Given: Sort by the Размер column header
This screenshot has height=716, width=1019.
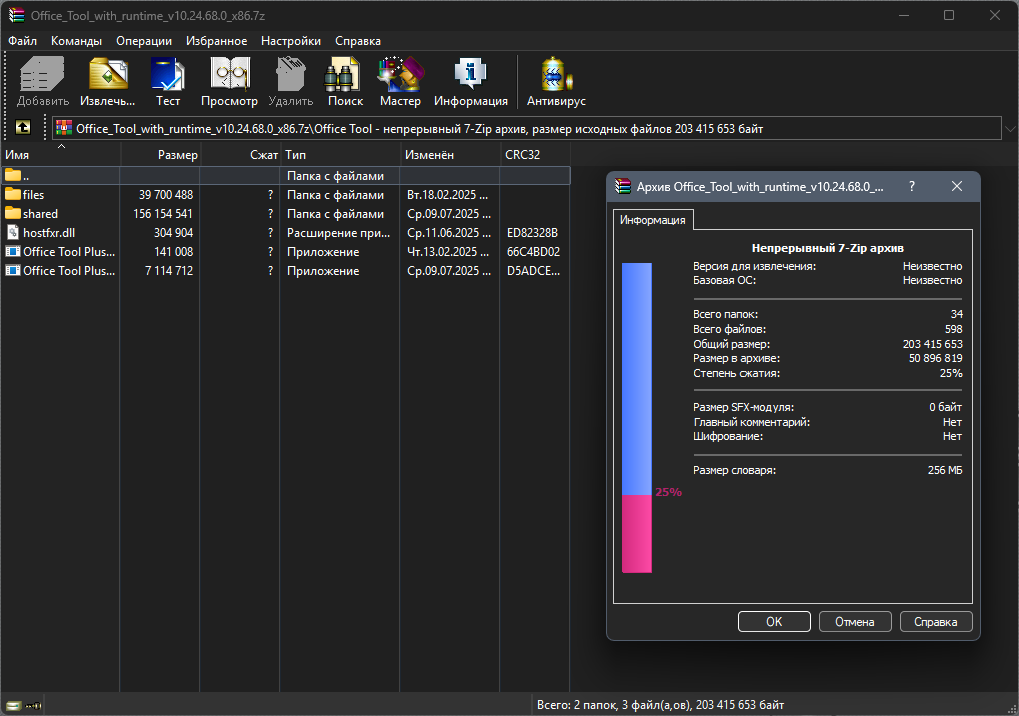Looking at the screenshot, I should pyautogui.click(x=161, y=155).
